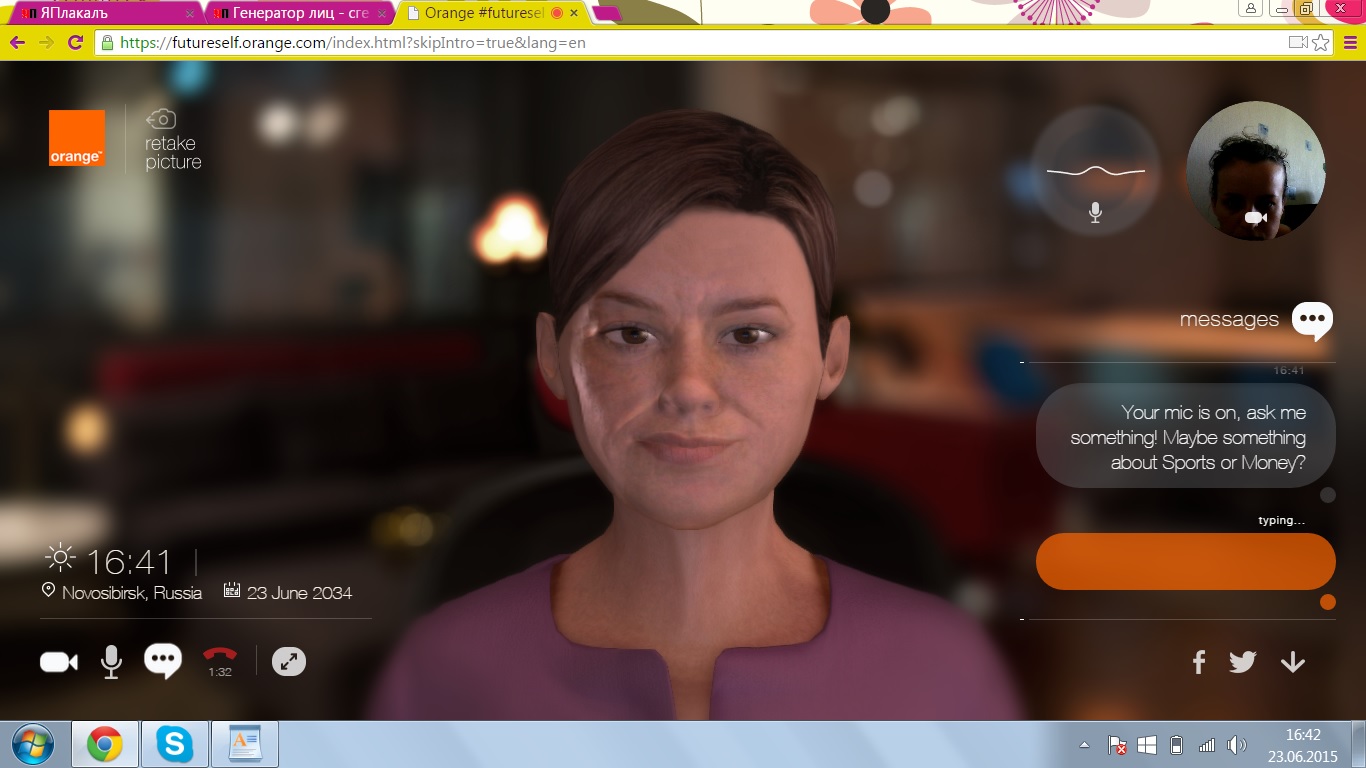Open chat with speech bubble control icon
Viewport: 1366px width, 768px height.
tap(163, 661)
